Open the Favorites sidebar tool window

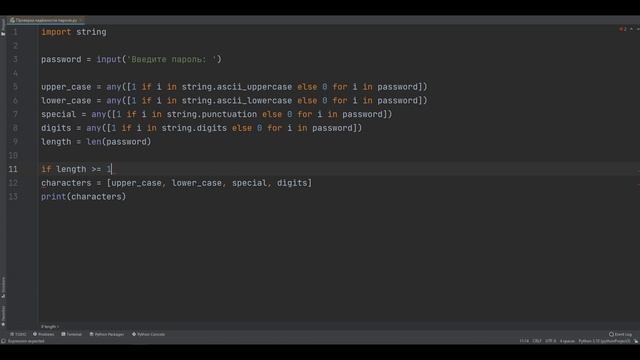coord(3,316)
